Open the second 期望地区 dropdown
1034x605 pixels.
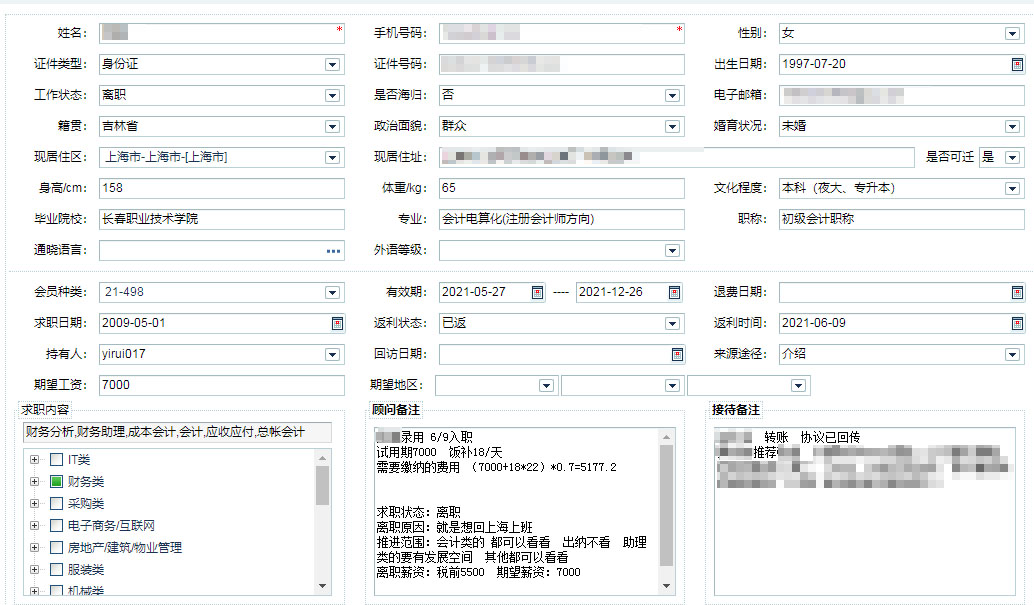(672, 385)
